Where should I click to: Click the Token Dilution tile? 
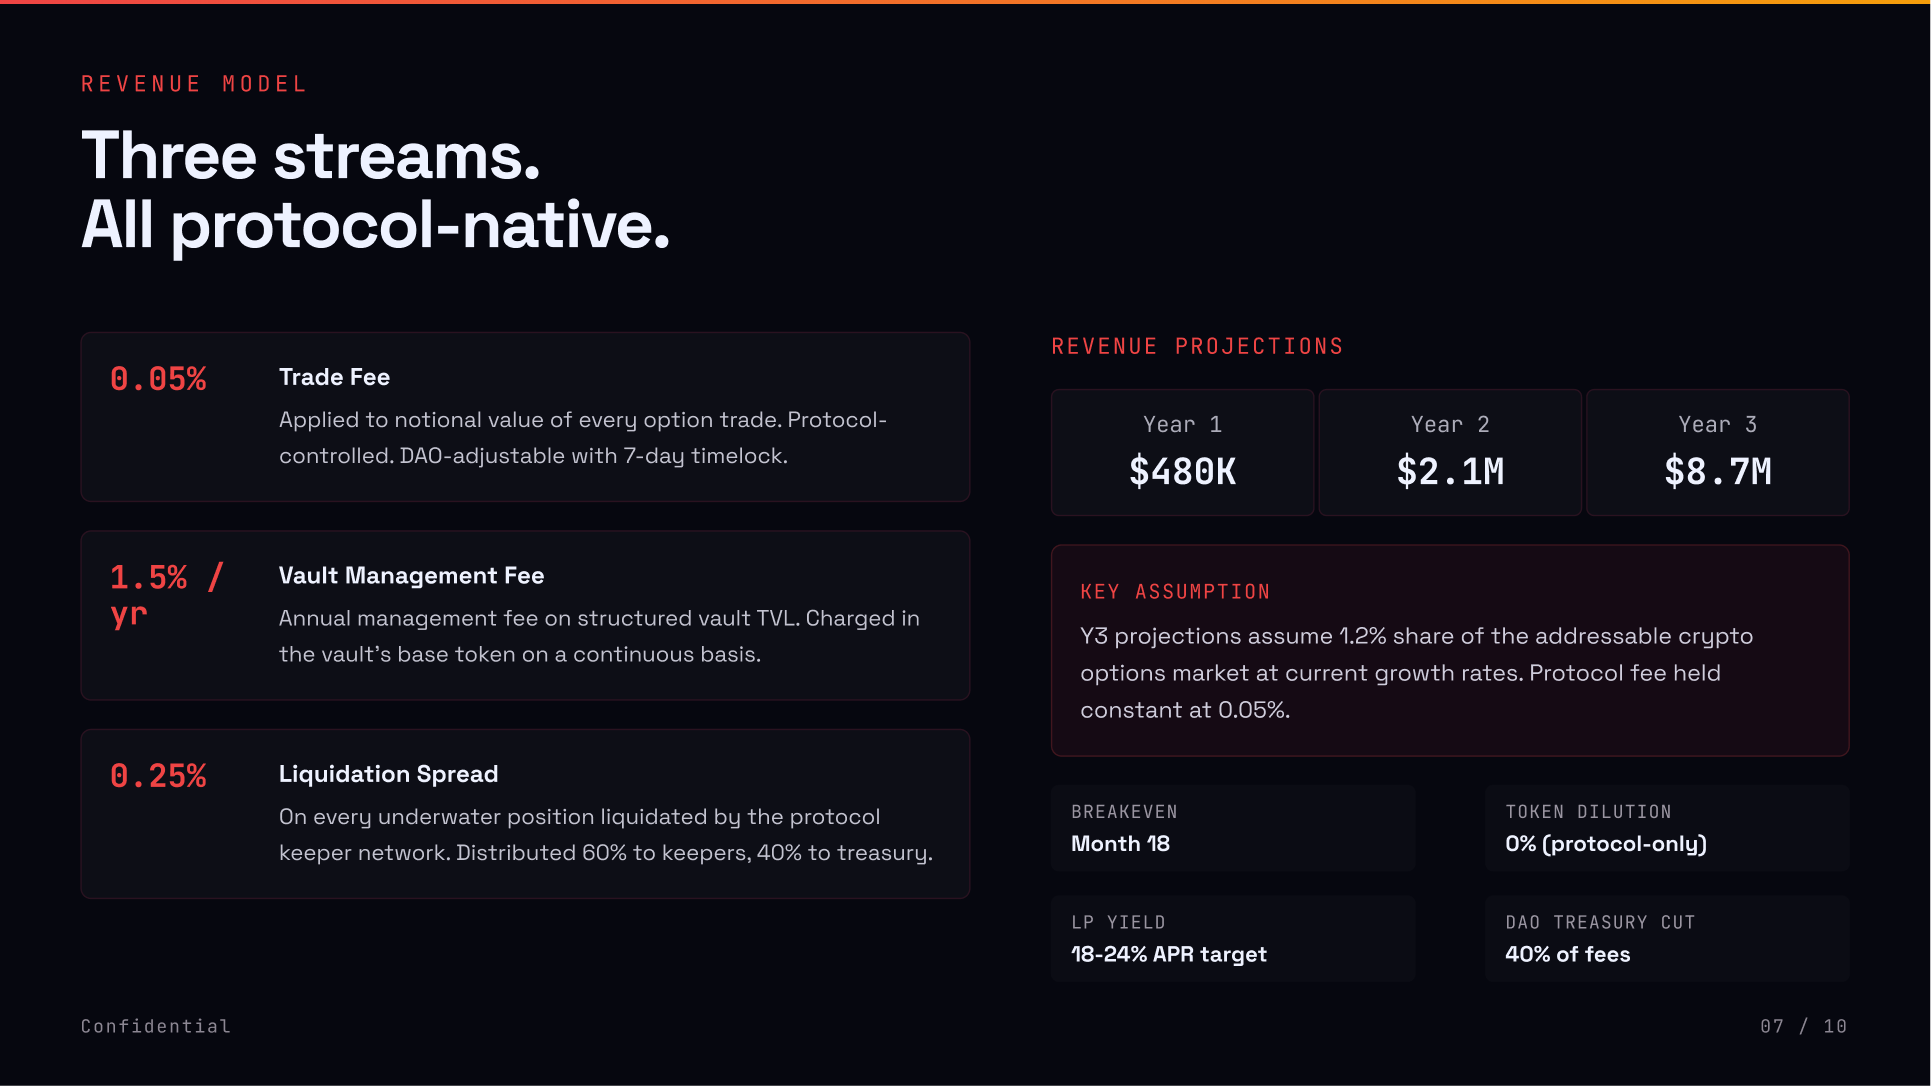(x=1666, y=828)
